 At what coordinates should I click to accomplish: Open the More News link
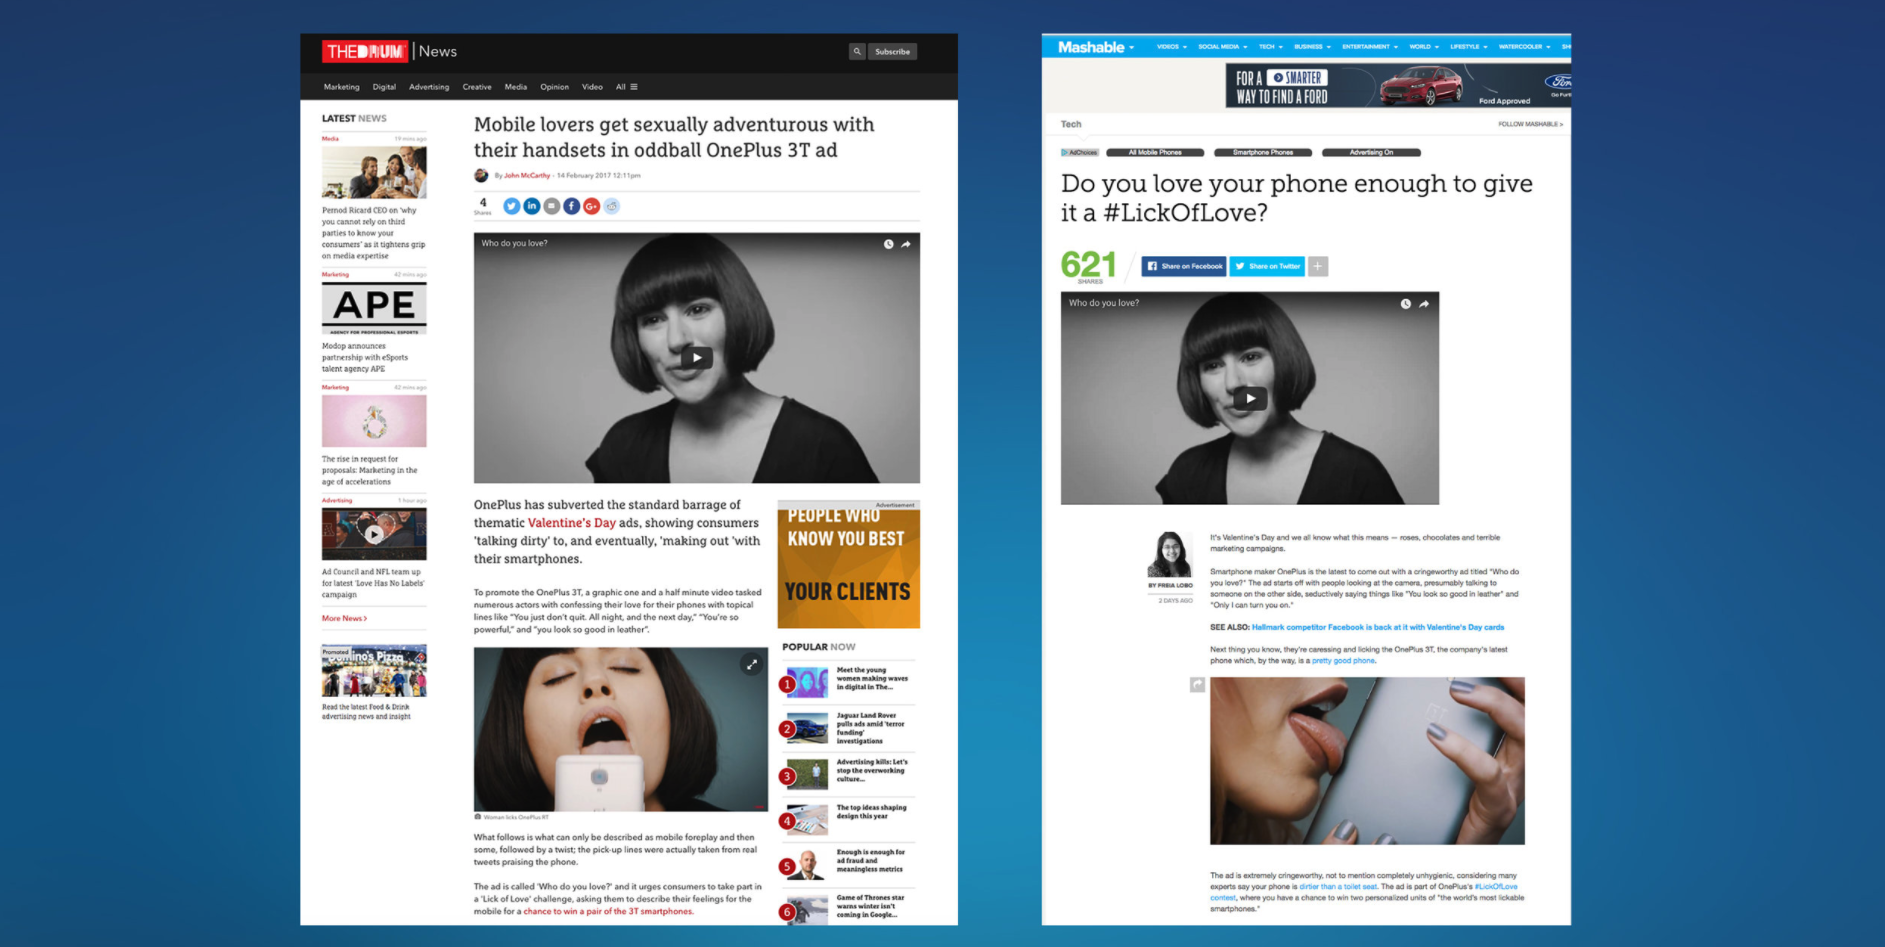pyautogui.click(x=344, y=619)
